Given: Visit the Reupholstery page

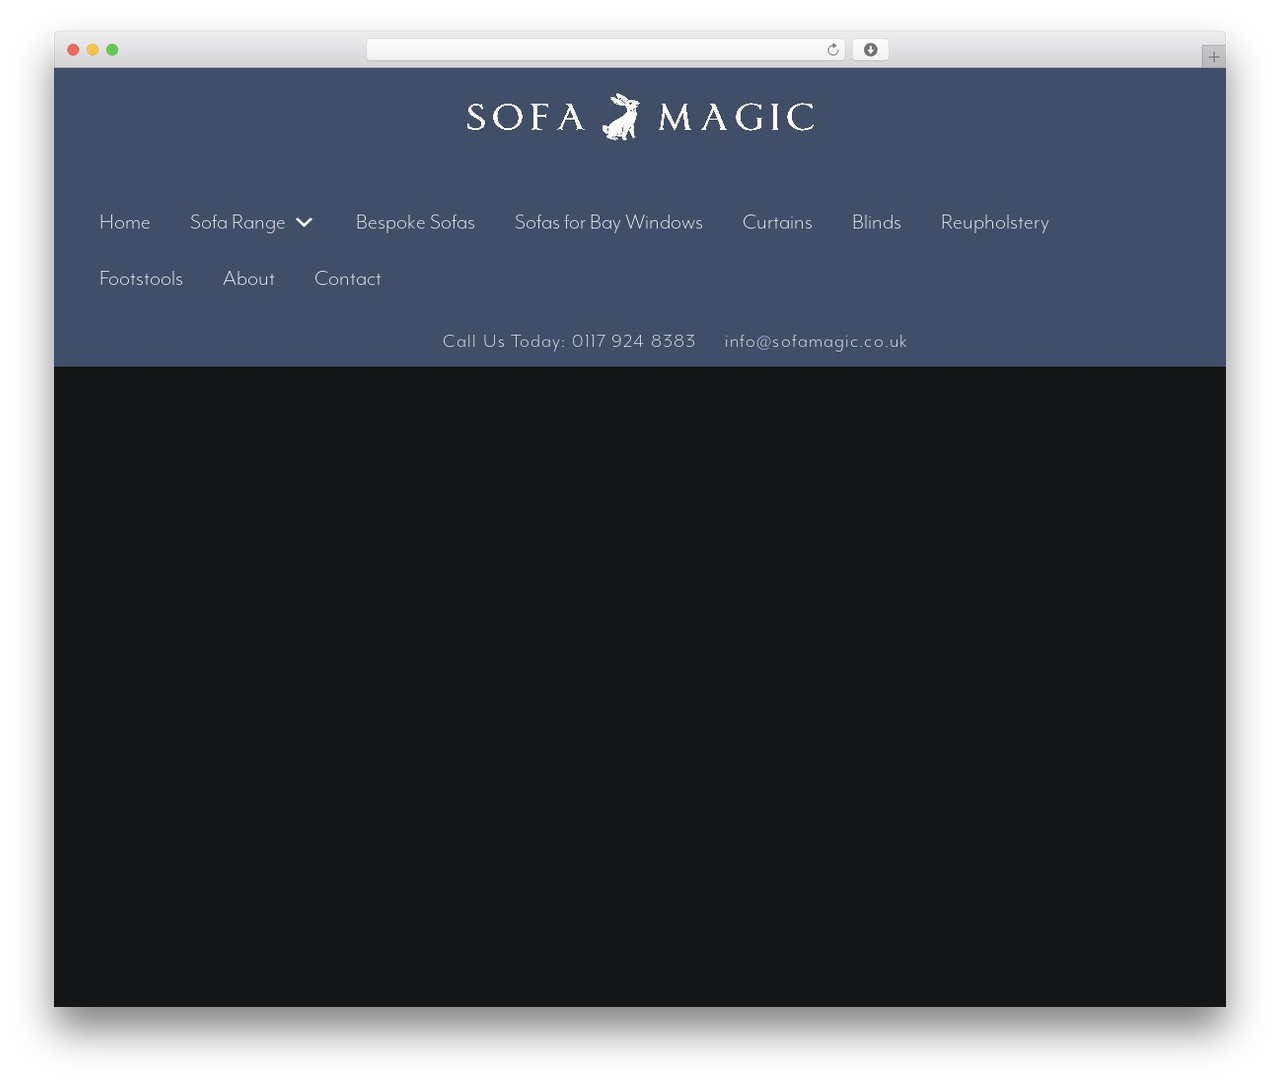Looking at the screenshot, I should coord(995,222).
